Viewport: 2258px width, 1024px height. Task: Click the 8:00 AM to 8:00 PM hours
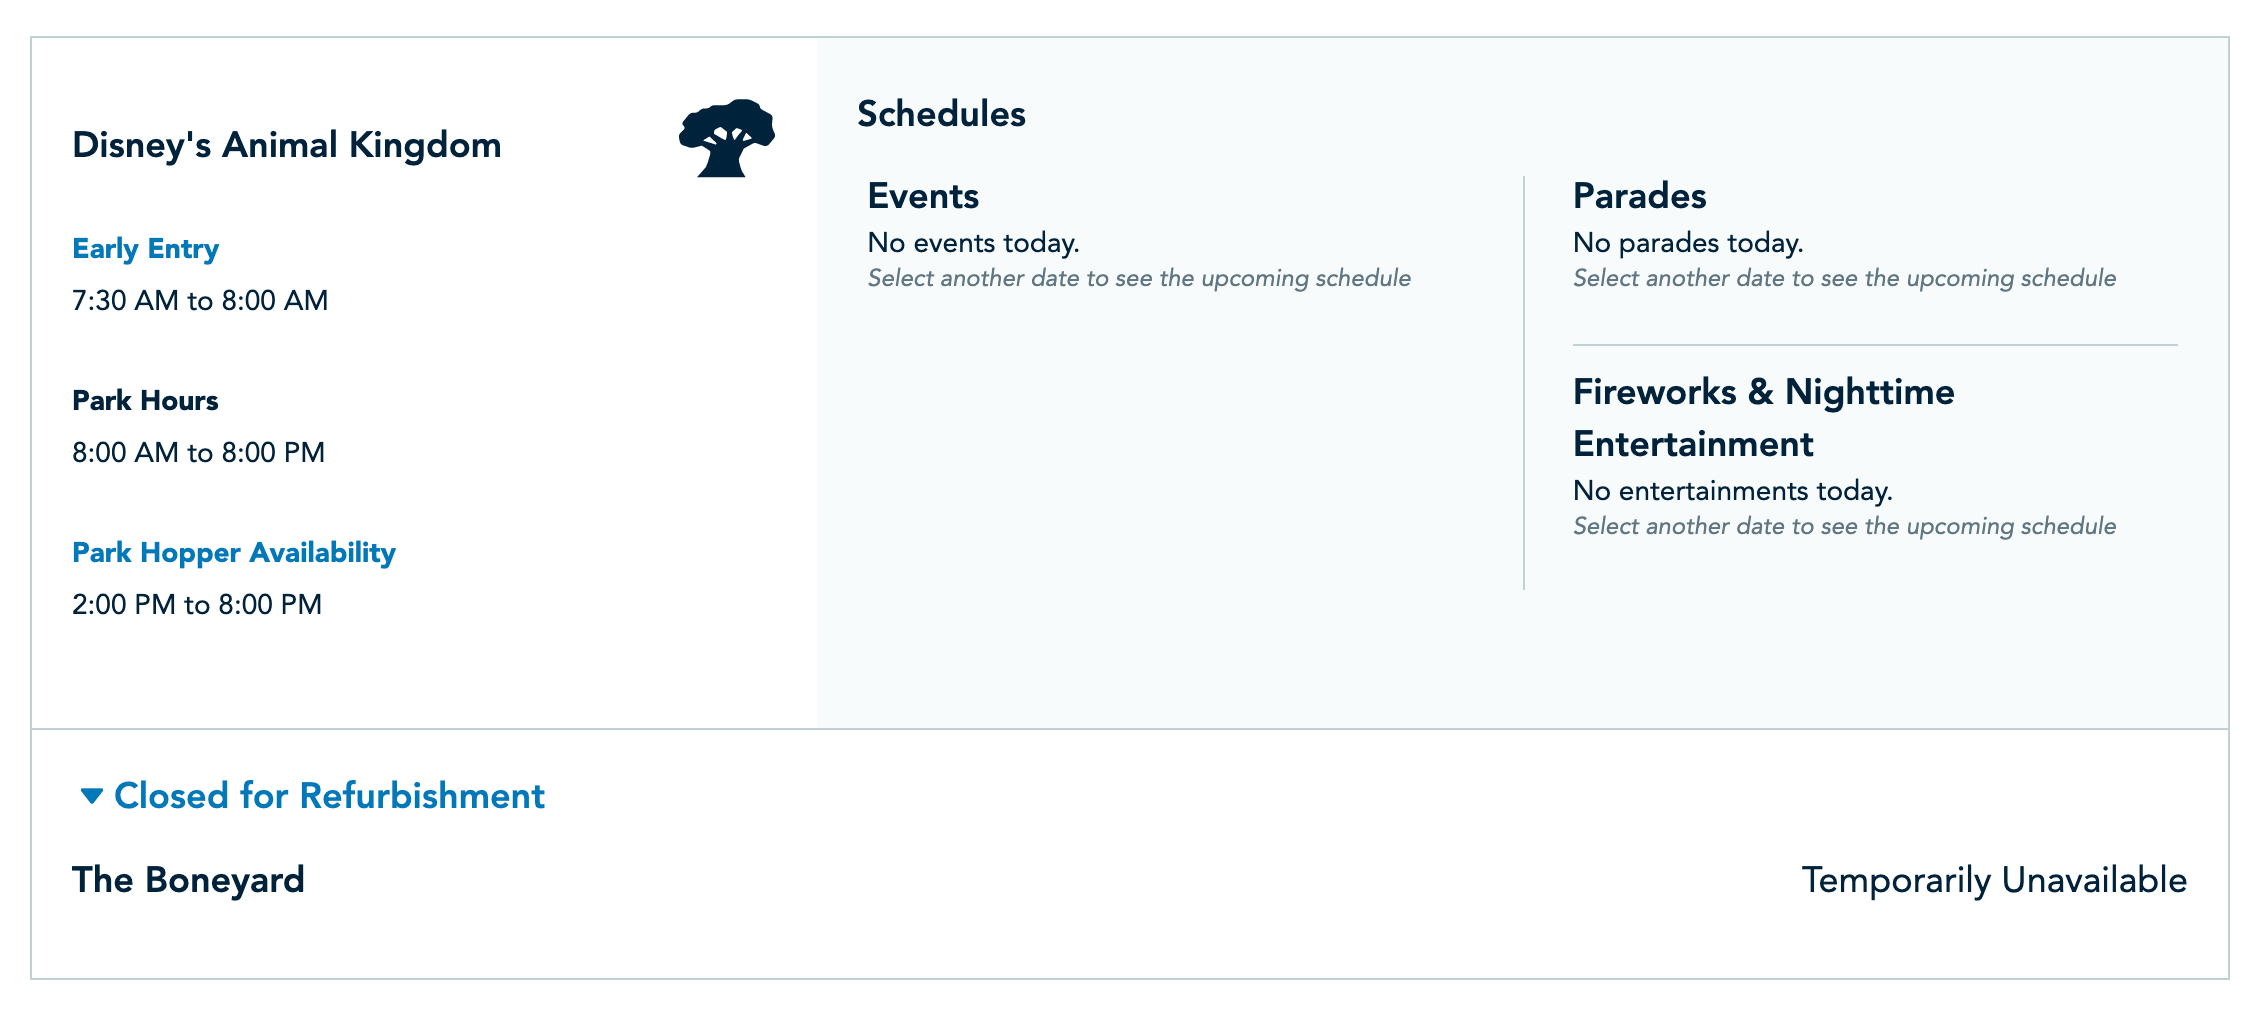[198, 453]
